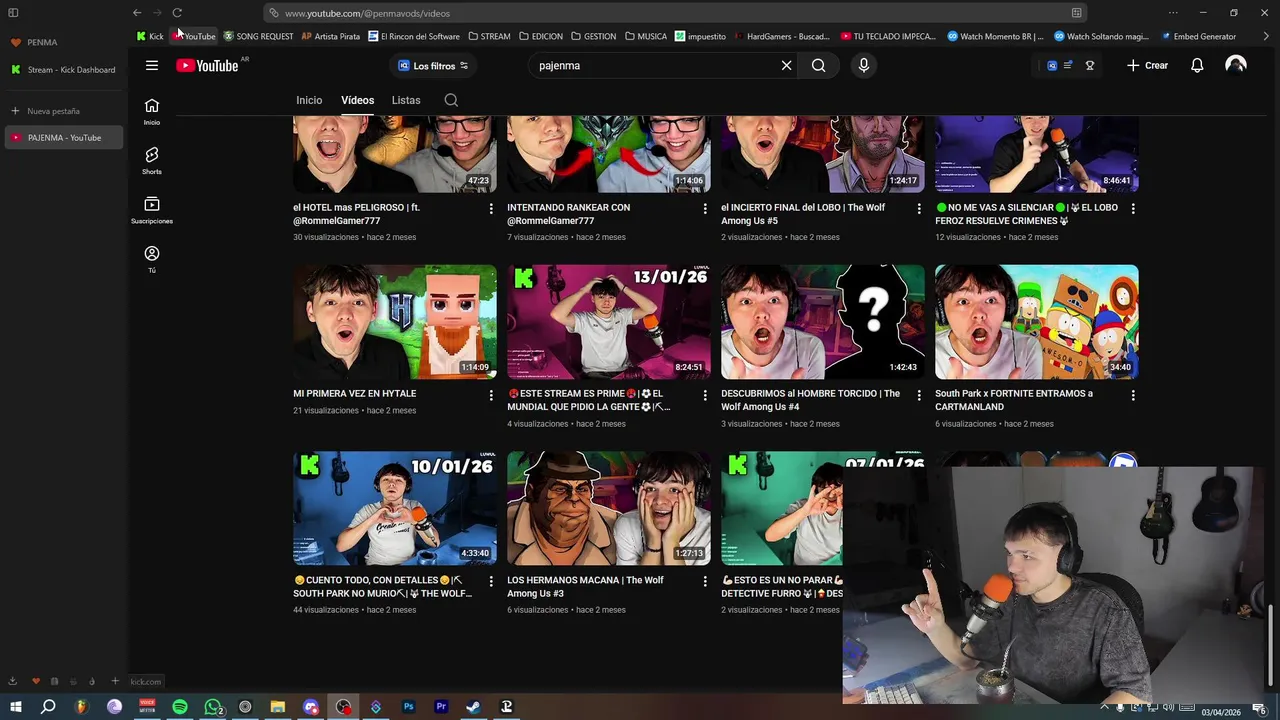Open options for el HOTEL mas PELIGROSO video
The width and height of the screenshot is (1280, 720).
pyautogui.click(x=490, y=209)
